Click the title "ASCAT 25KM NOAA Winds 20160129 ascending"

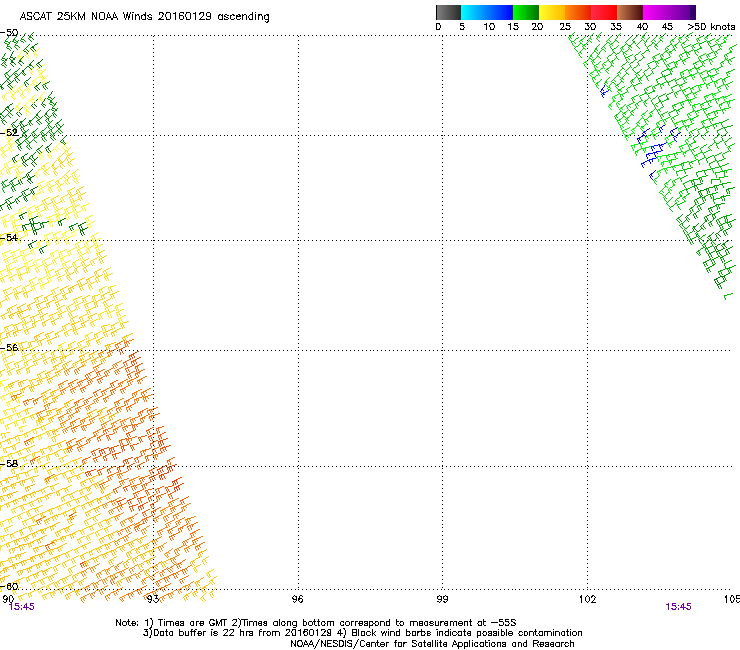144,17
